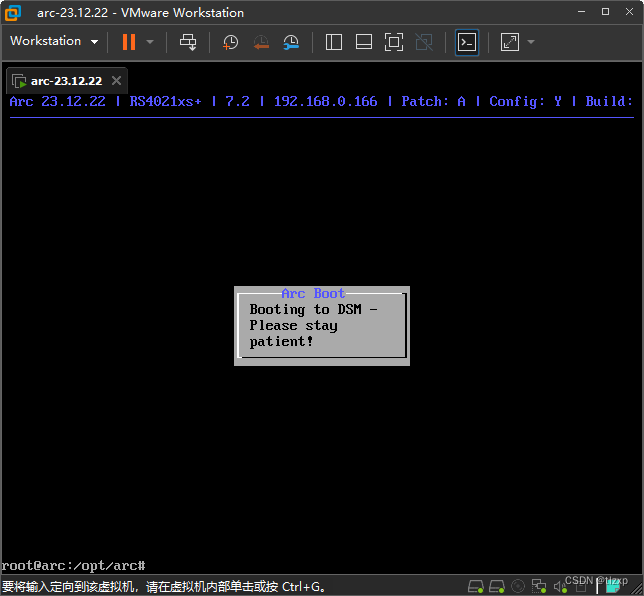The image size is (644, 596).
Task: Toggle the console view button
Action: (467, 42)
